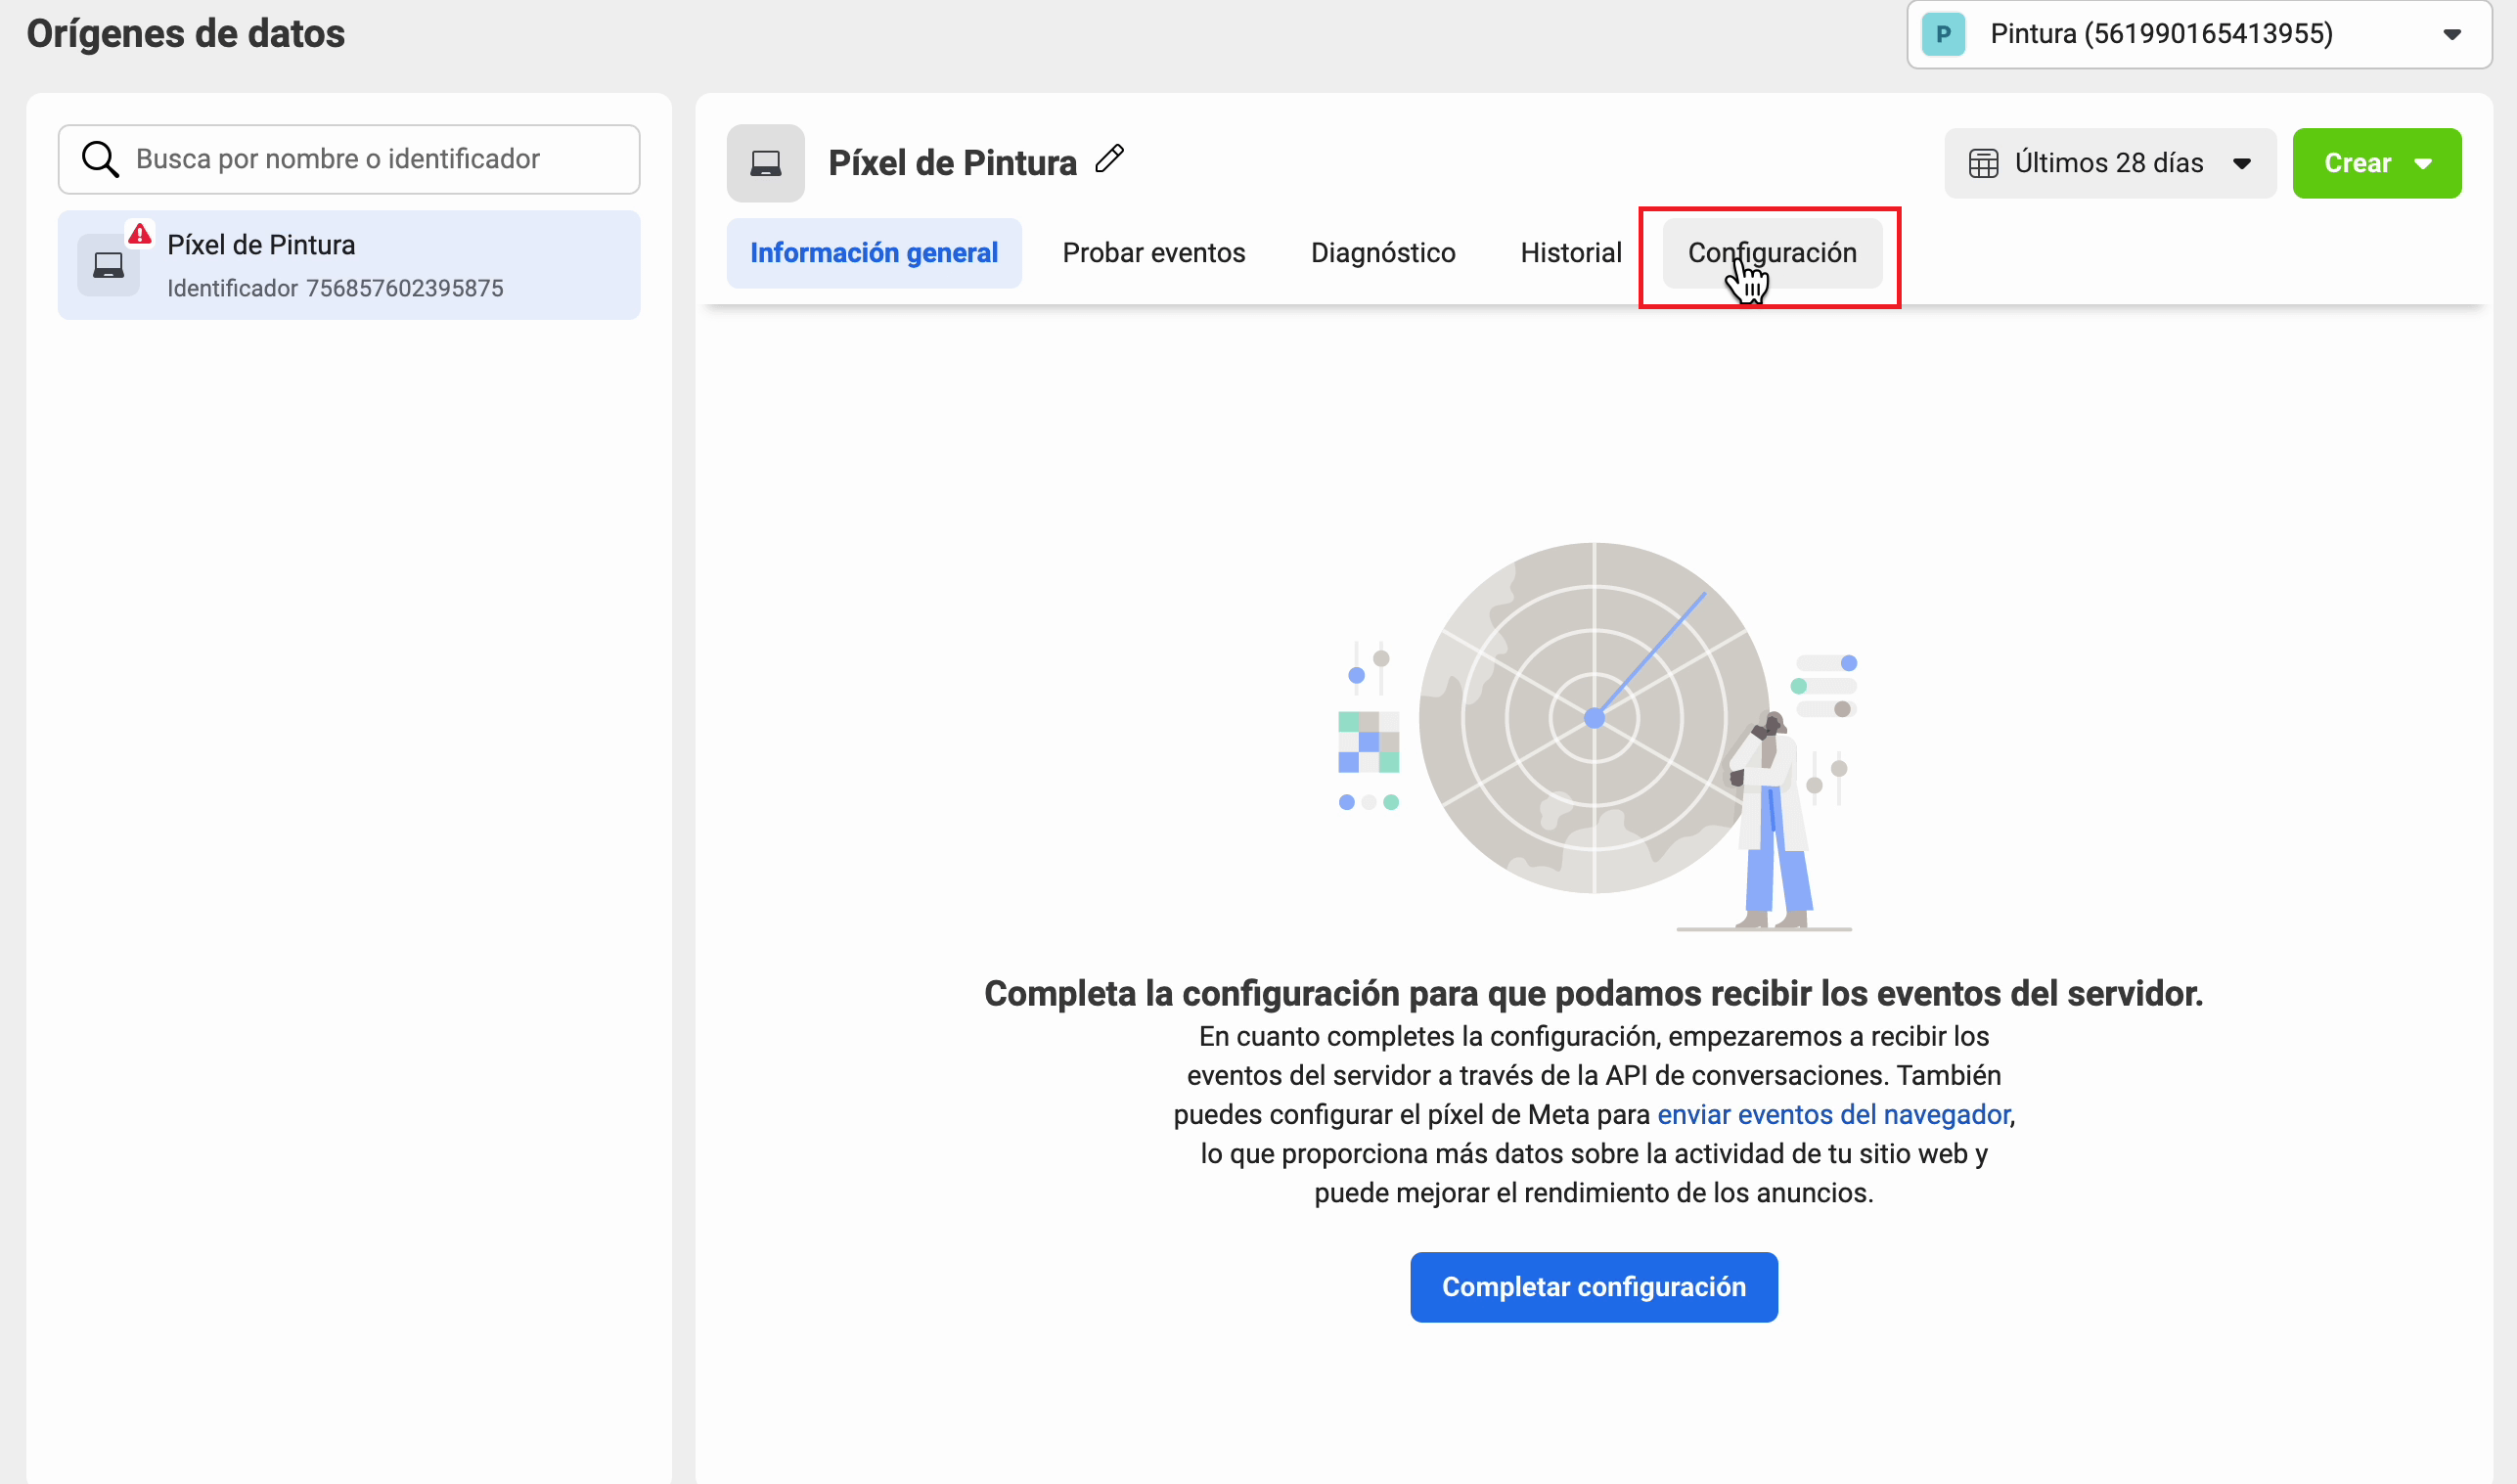2517x1484 pixels.
Task: Toggle visibility icon on pixel sidebar entry
Action: click(140, 230)
